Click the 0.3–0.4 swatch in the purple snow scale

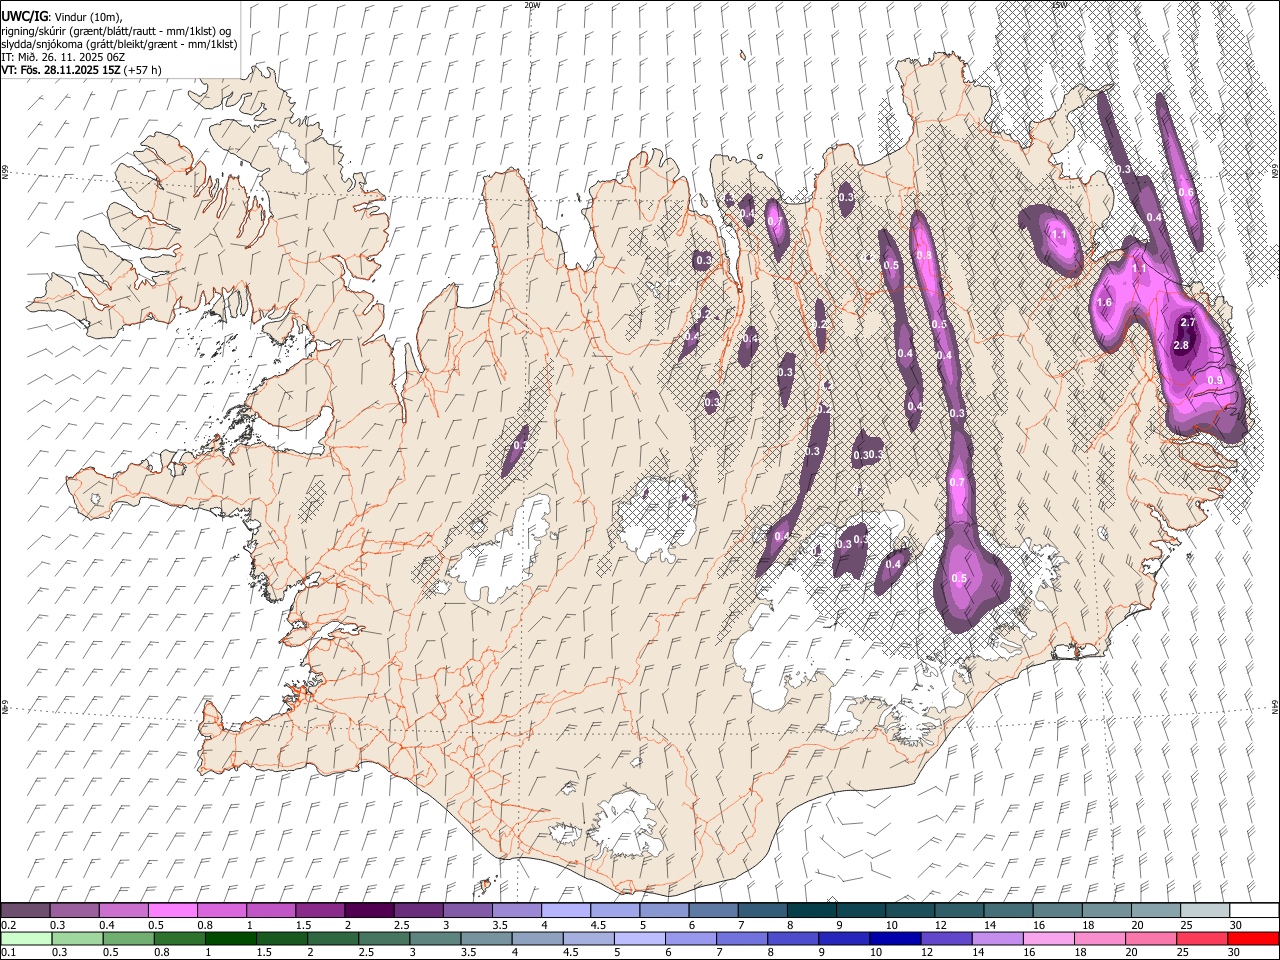click(75, 910)
